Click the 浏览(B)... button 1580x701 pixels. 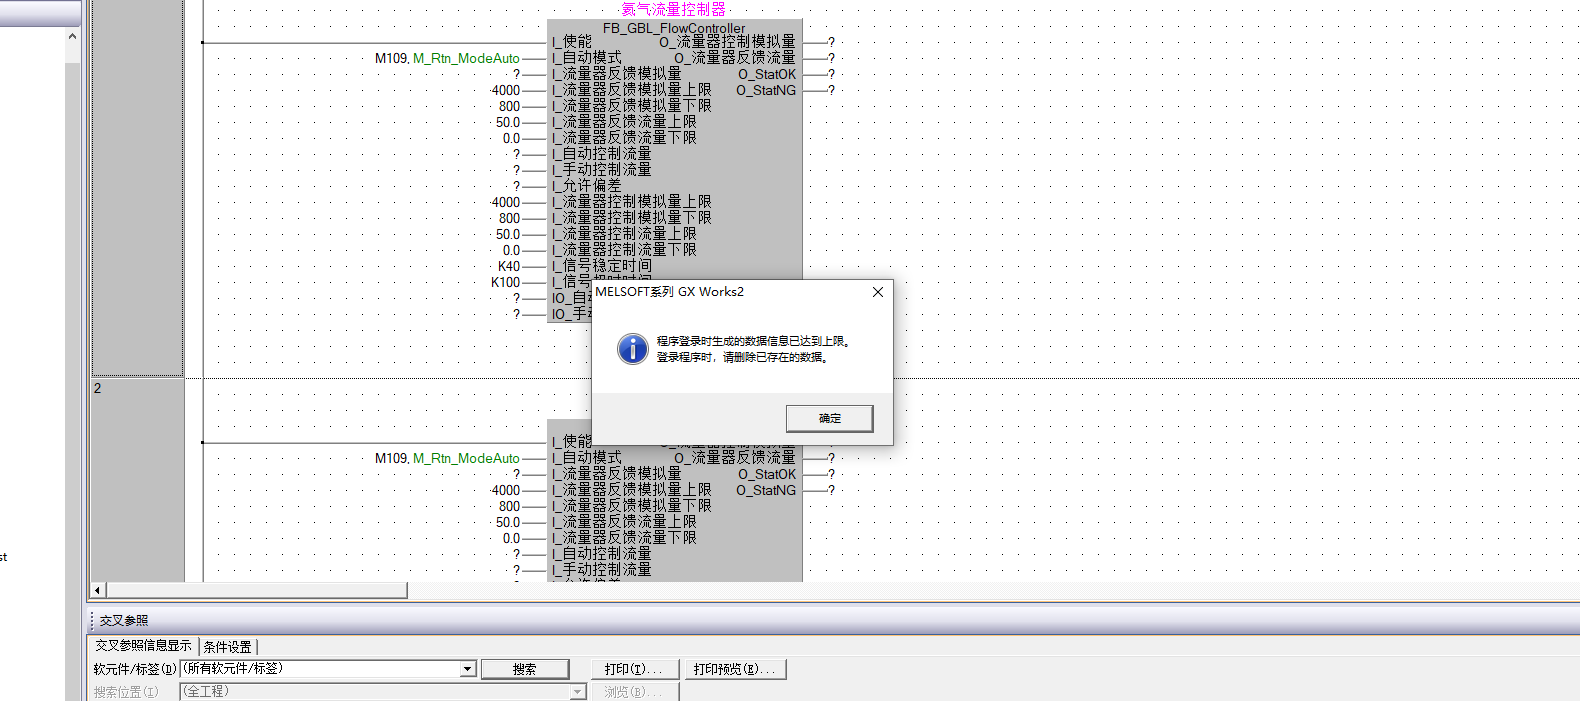[633, 692]
